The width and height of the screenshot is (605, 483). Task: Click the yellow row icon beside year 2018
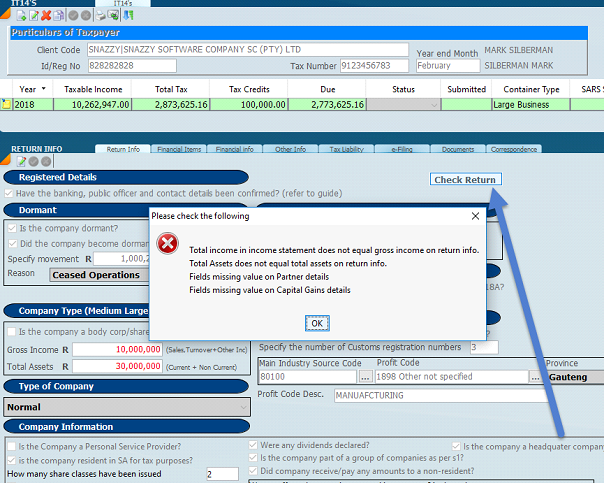[6, 104]
